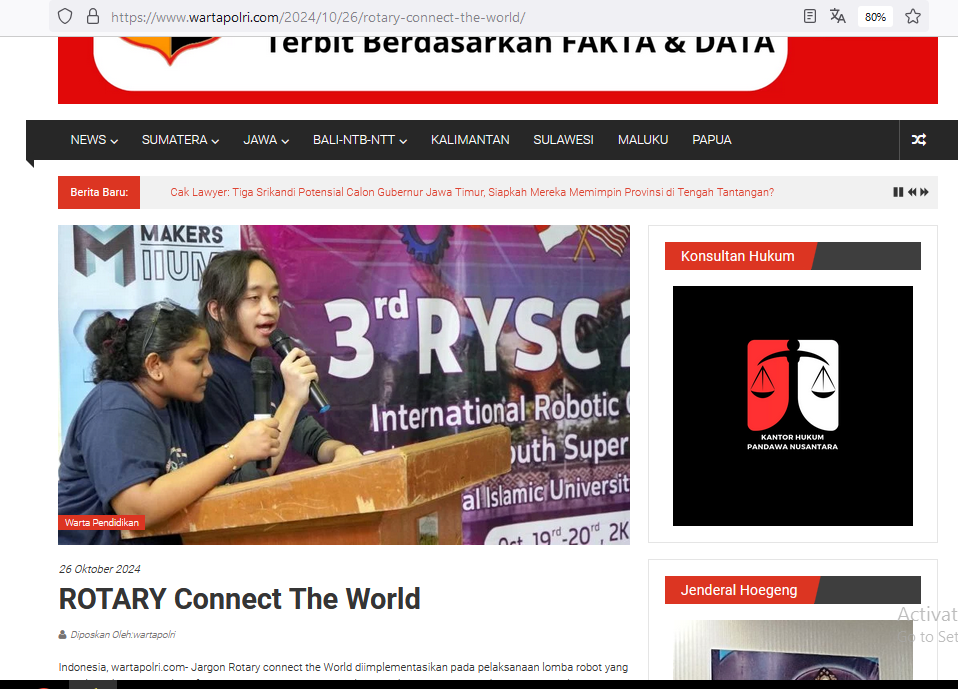
Task: Open the KALIMANTAN menu item
Action: (x=470, y=140)
